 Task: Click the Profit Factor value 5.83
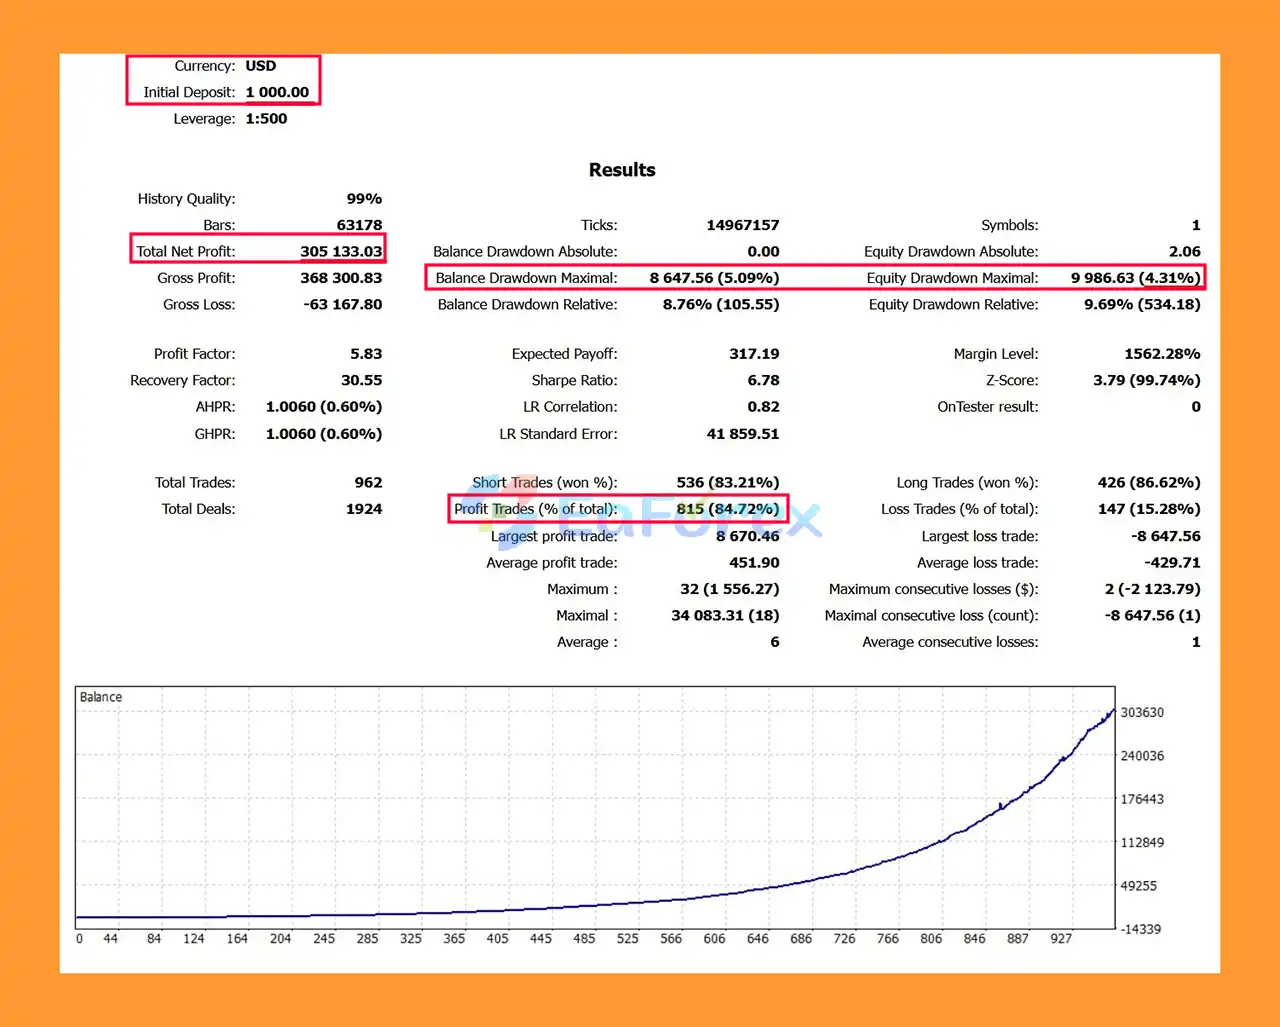pyautogui.click(x=366, y=354)
